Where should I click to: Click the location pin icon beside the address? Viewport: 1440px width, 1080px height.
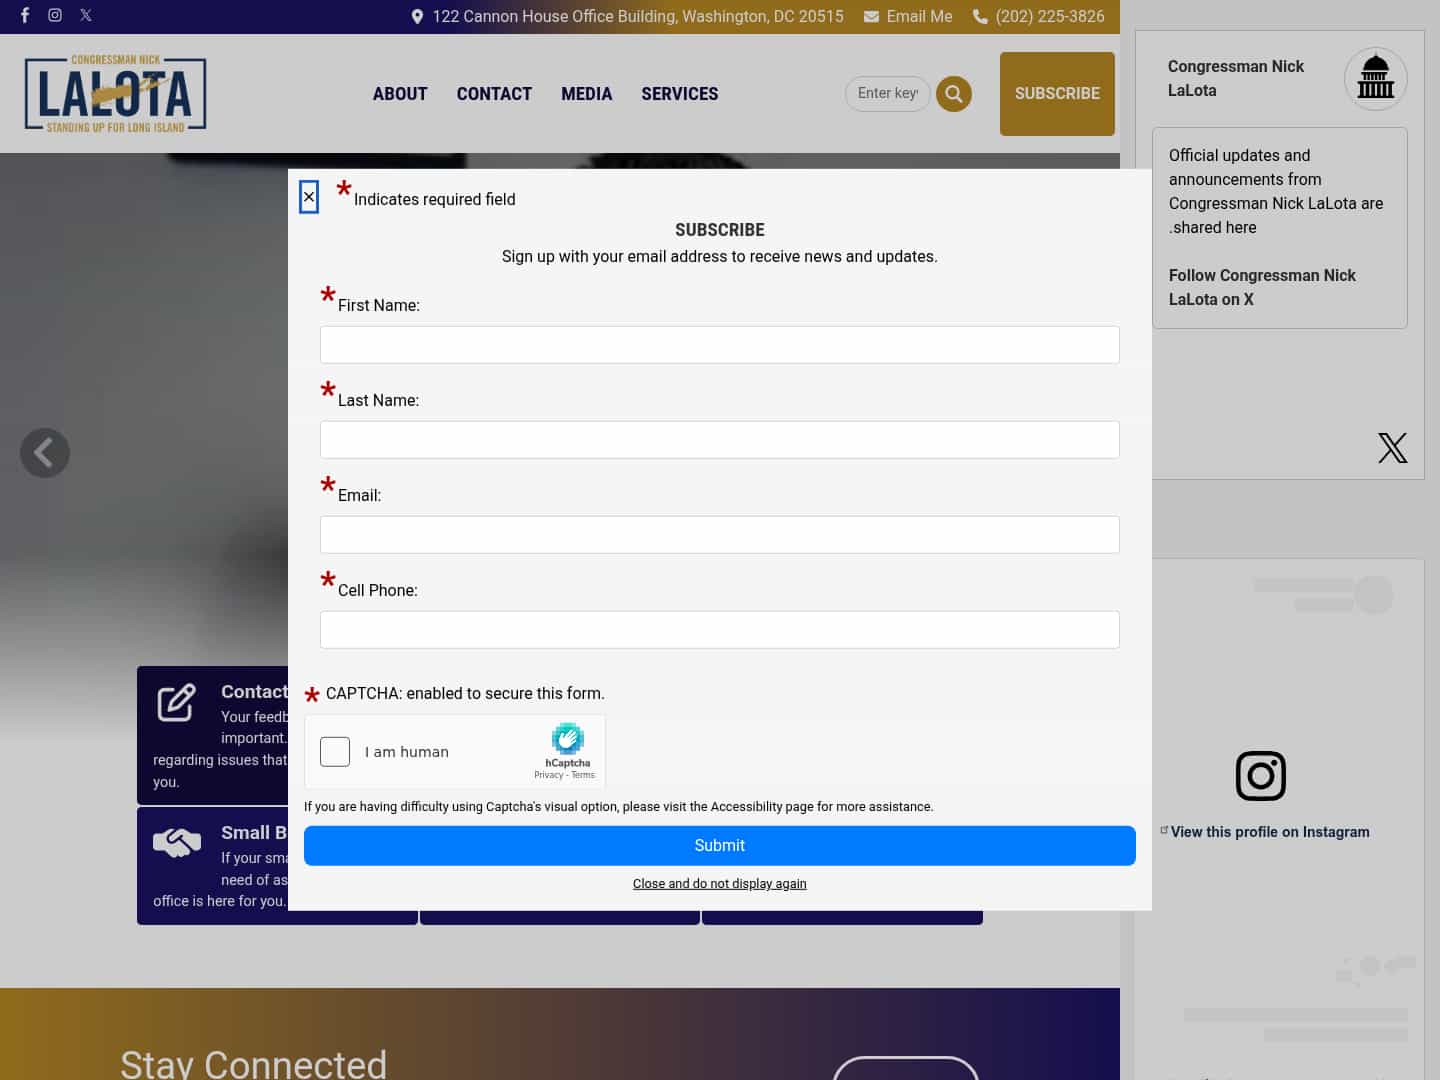[417, 17]
